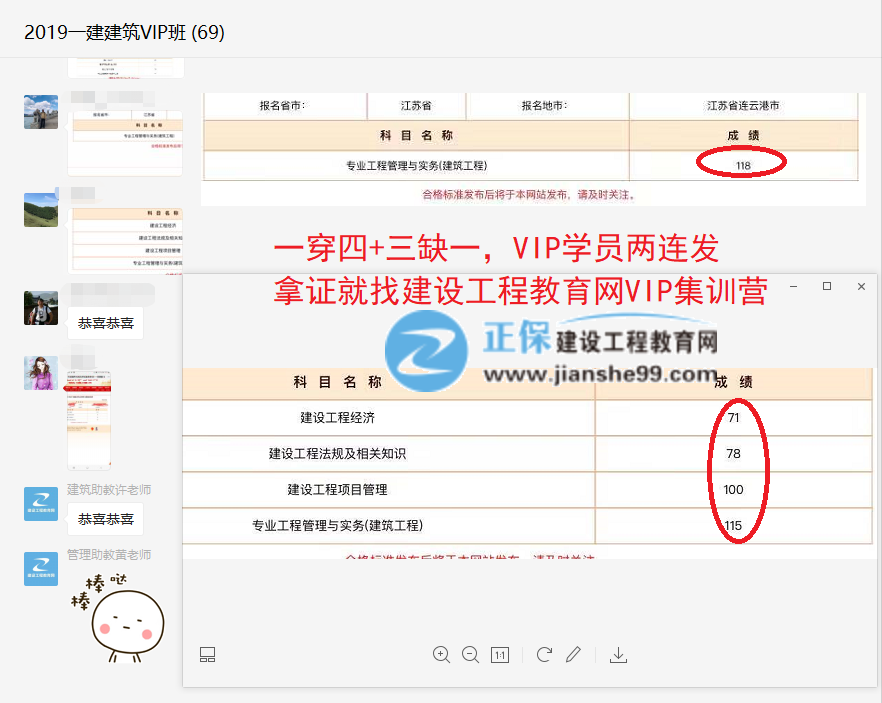Image resolution: width=882 pixels, height=703 pixels.
Task: Zoom out using the magnifier minus icon
Action: coord(470,655)
